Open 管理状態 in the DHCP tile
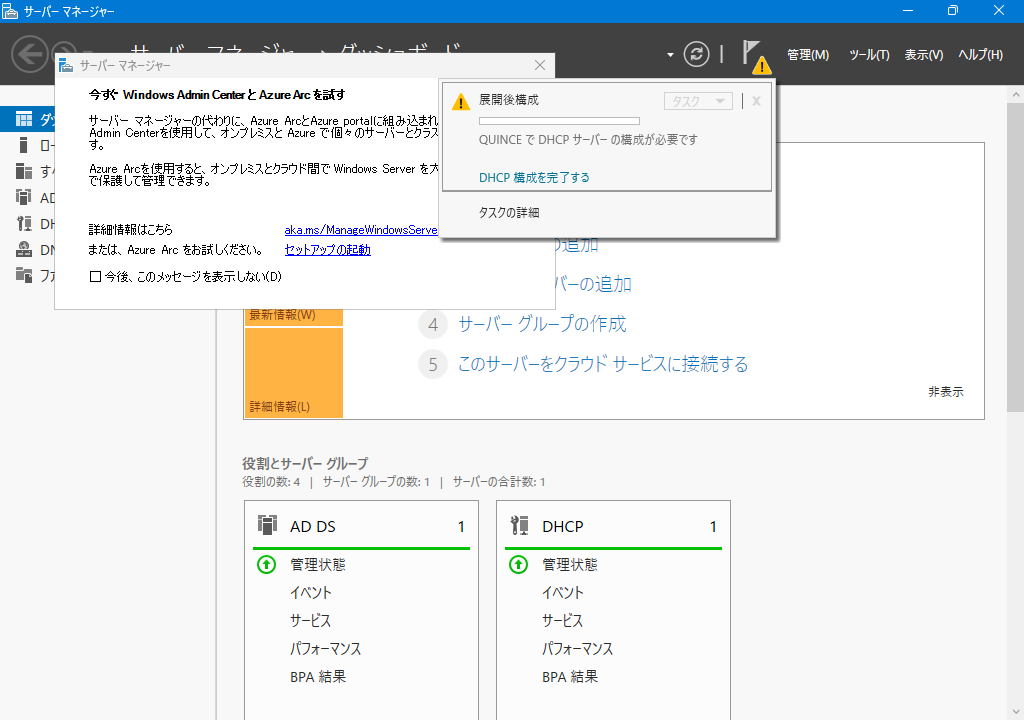This screenshot has height=720, width=1024. click(x=570, y=565)
